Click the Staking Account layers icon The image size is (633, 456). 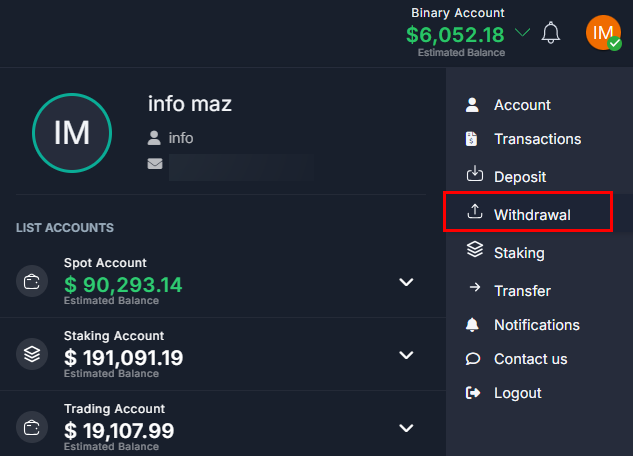(x=32, y=354)
